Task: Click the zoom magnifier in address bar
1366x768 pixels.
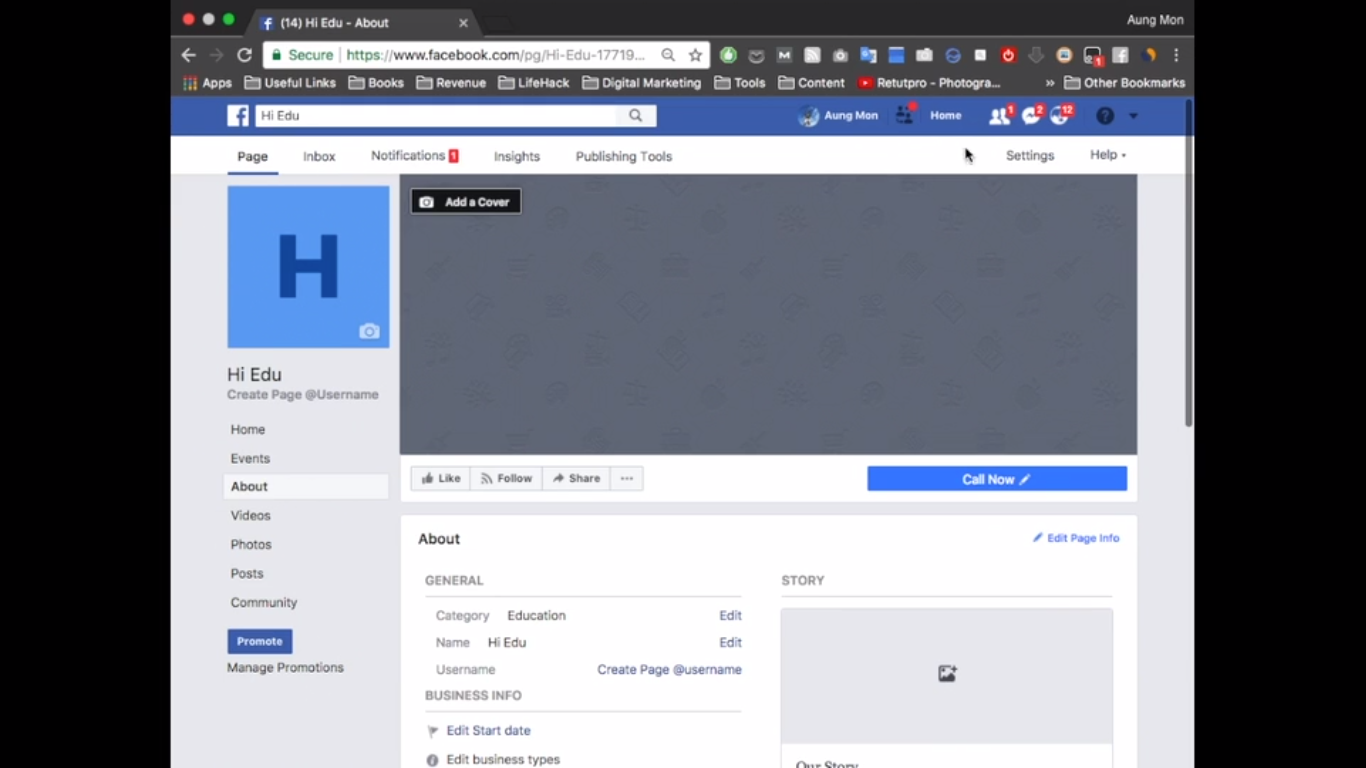Action: click(x=668, y=55)
